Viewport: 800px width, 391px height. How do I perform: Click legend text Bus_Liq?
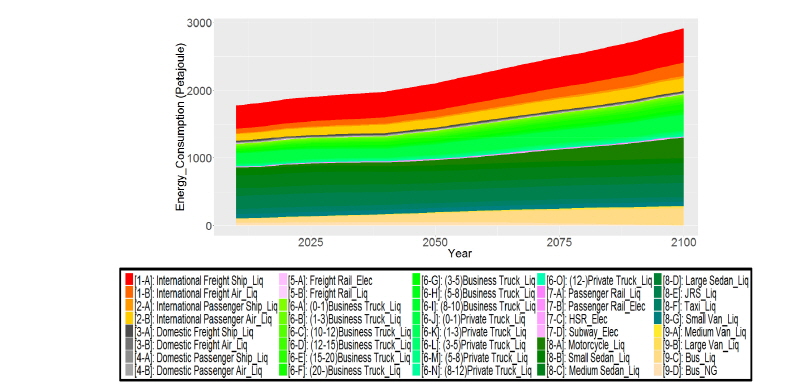(700, 357)
